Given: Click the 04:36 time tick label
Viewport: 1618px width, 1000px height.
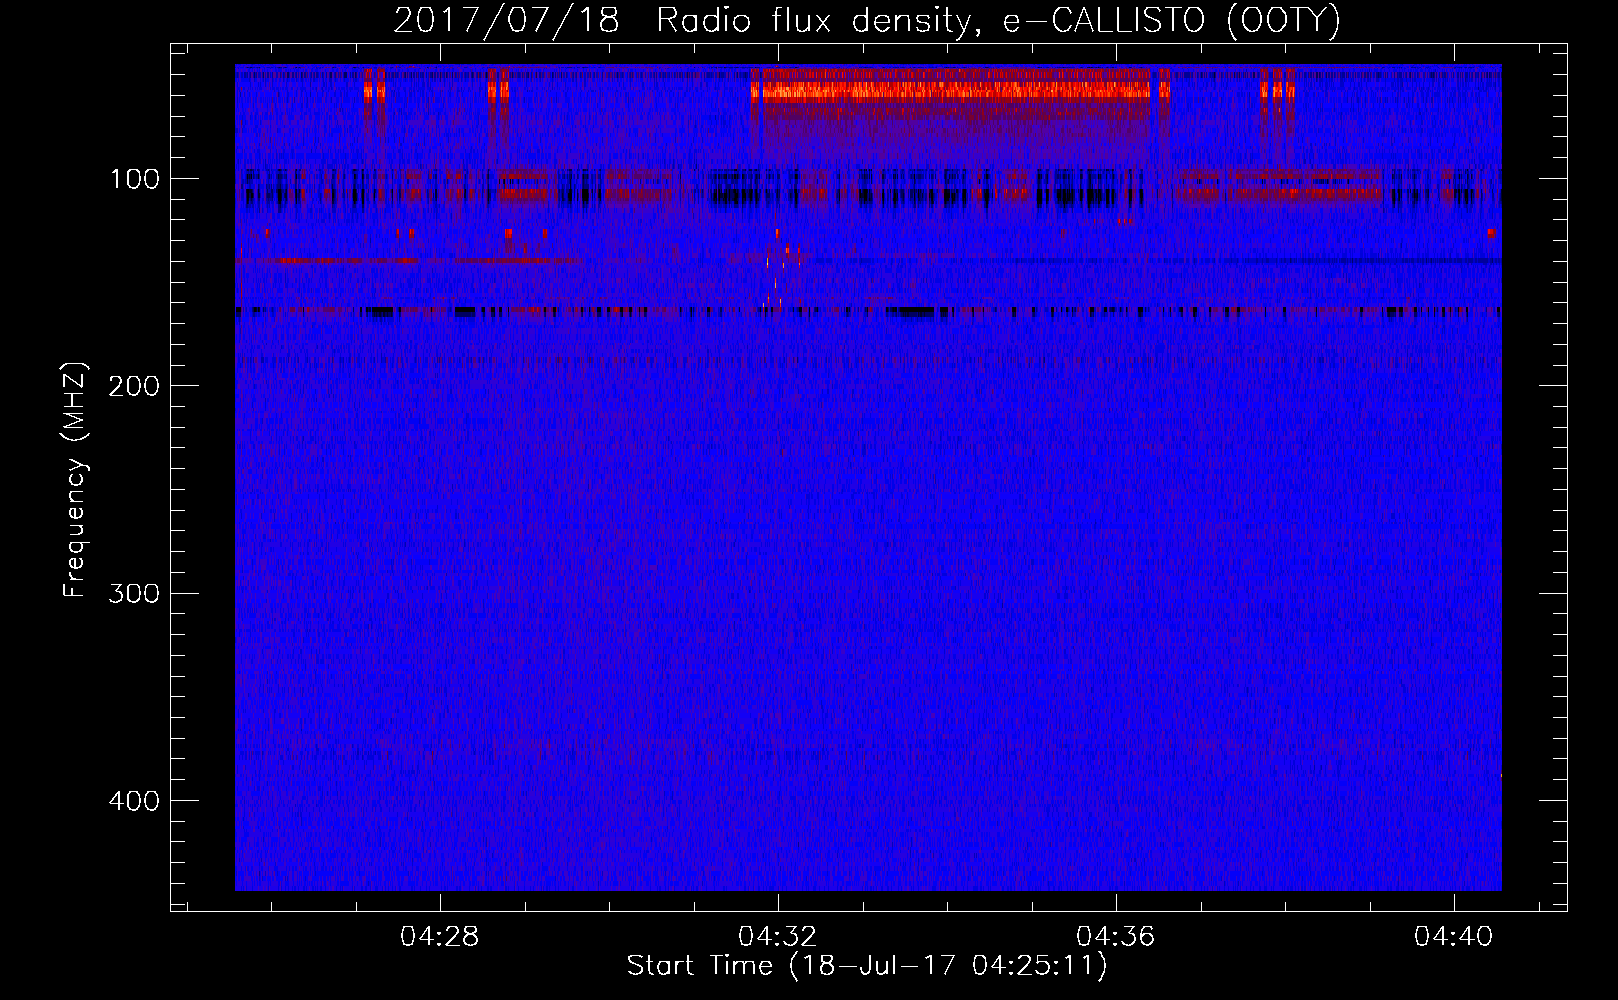Looking at the screenshot, I should (1115, 937).
